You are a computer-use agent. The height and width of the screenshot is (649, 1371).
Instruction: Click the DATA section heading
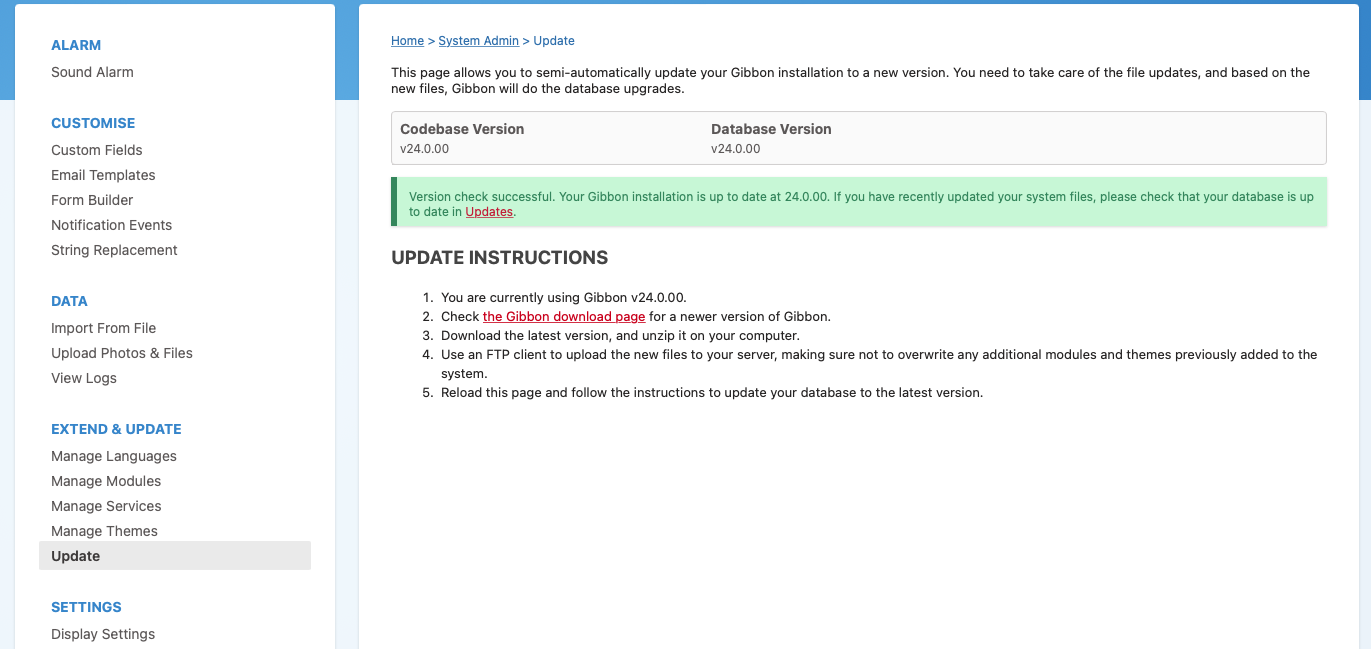tap(69, 301)
